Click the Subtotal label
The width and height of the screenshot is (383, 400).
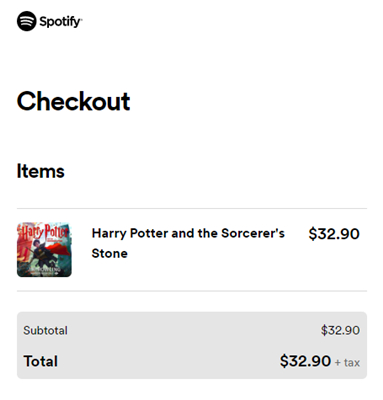point(45,330)
